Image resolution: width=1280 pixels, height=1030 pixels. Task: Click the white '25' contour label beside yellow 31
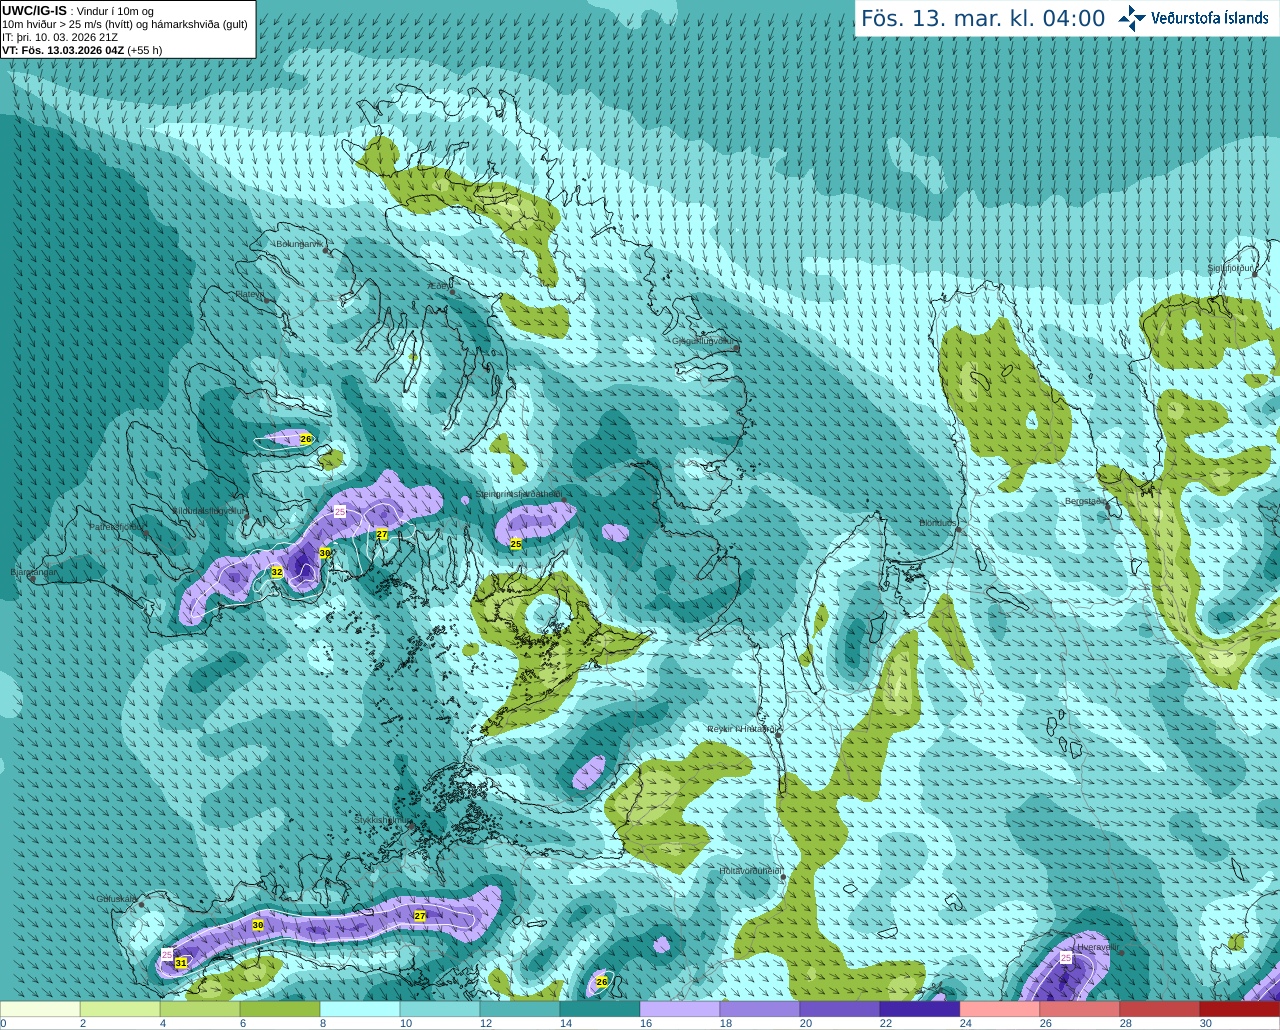coord(167,954)
